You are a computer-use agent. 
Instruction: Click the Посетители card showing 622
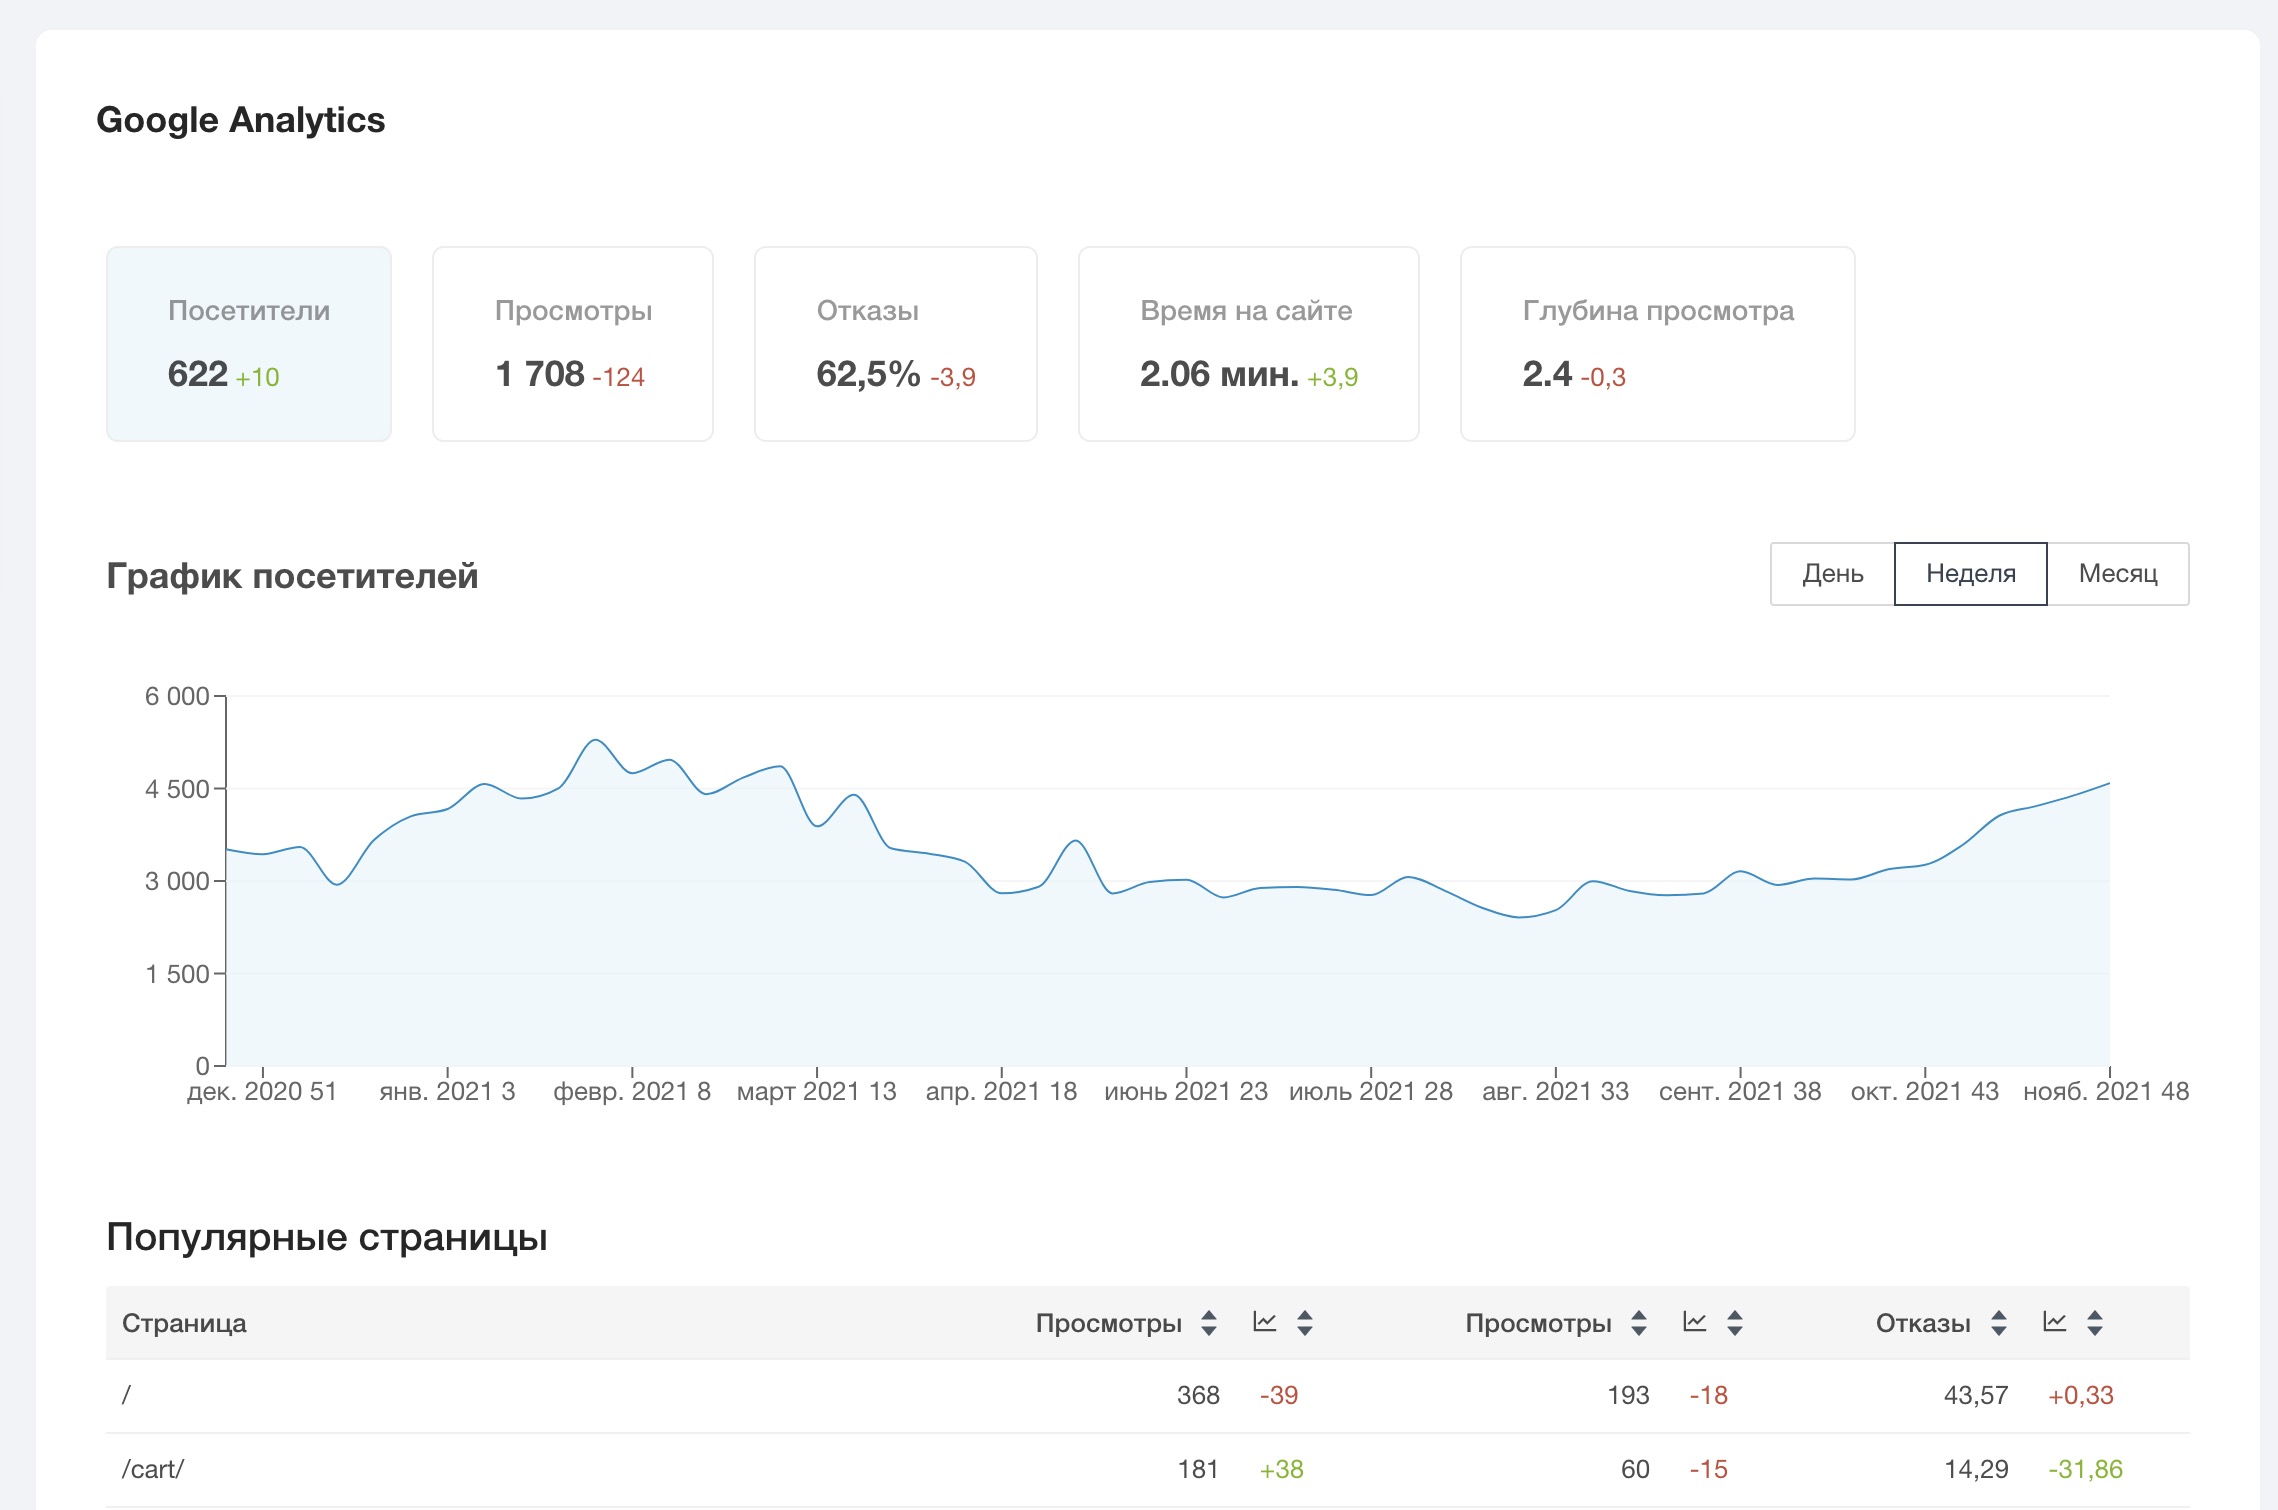click(248, 344)
